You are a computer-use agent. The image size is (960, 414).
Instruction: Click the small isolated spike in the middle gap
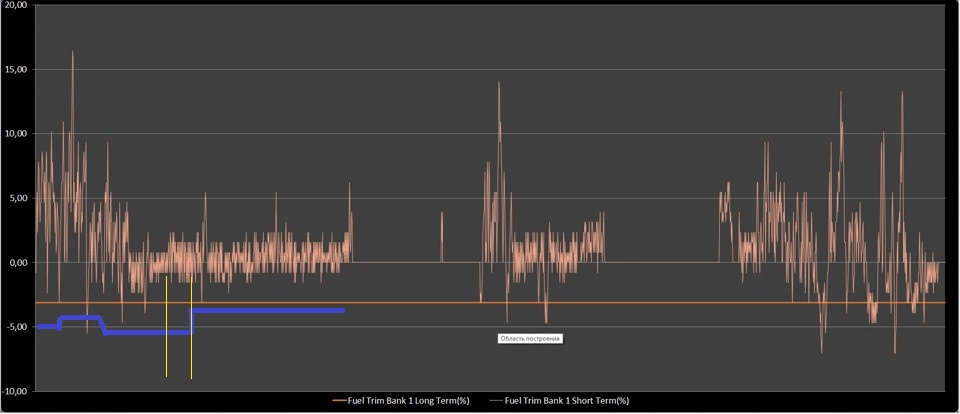(x=441, y=230)
